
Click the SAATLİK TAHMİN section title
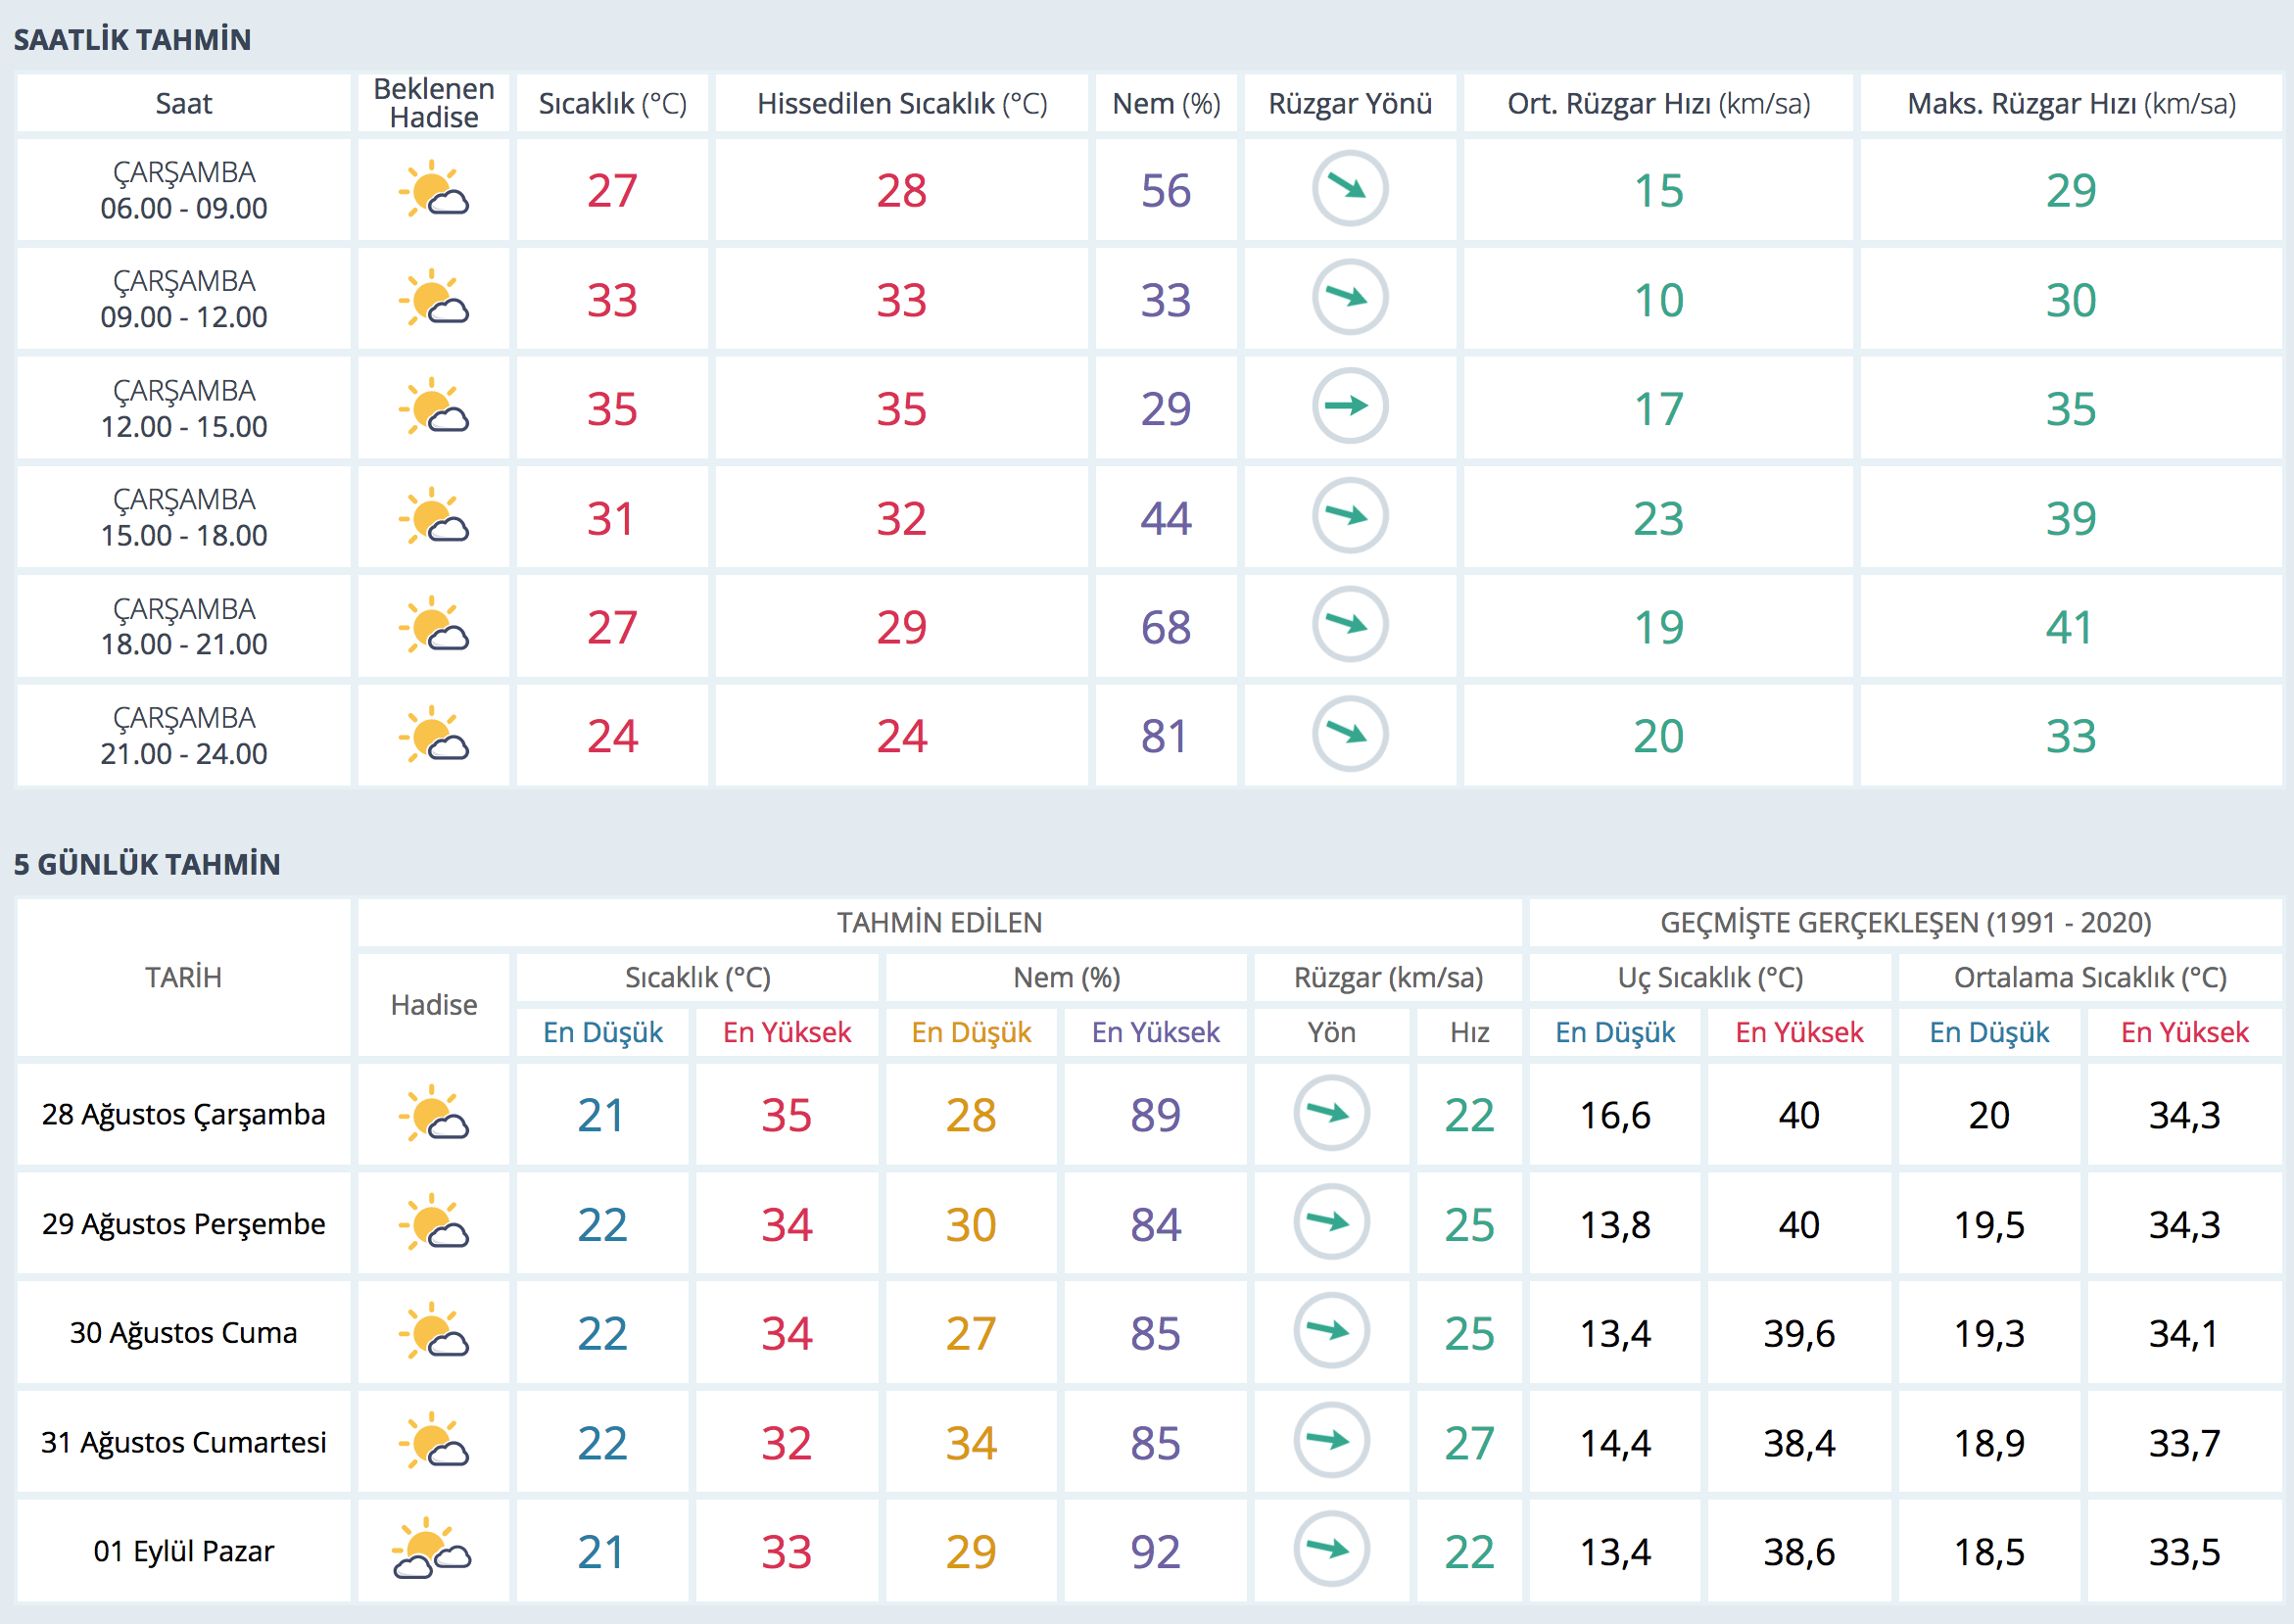tap(132, 40)
